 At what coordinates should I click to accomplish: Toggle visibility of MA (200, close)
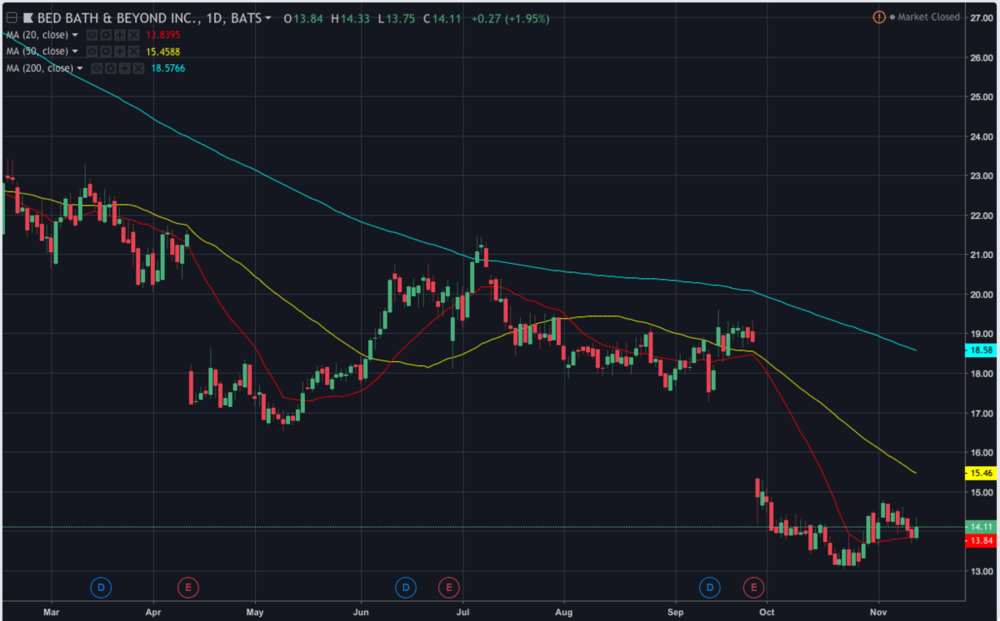click(x=98, y=68)
